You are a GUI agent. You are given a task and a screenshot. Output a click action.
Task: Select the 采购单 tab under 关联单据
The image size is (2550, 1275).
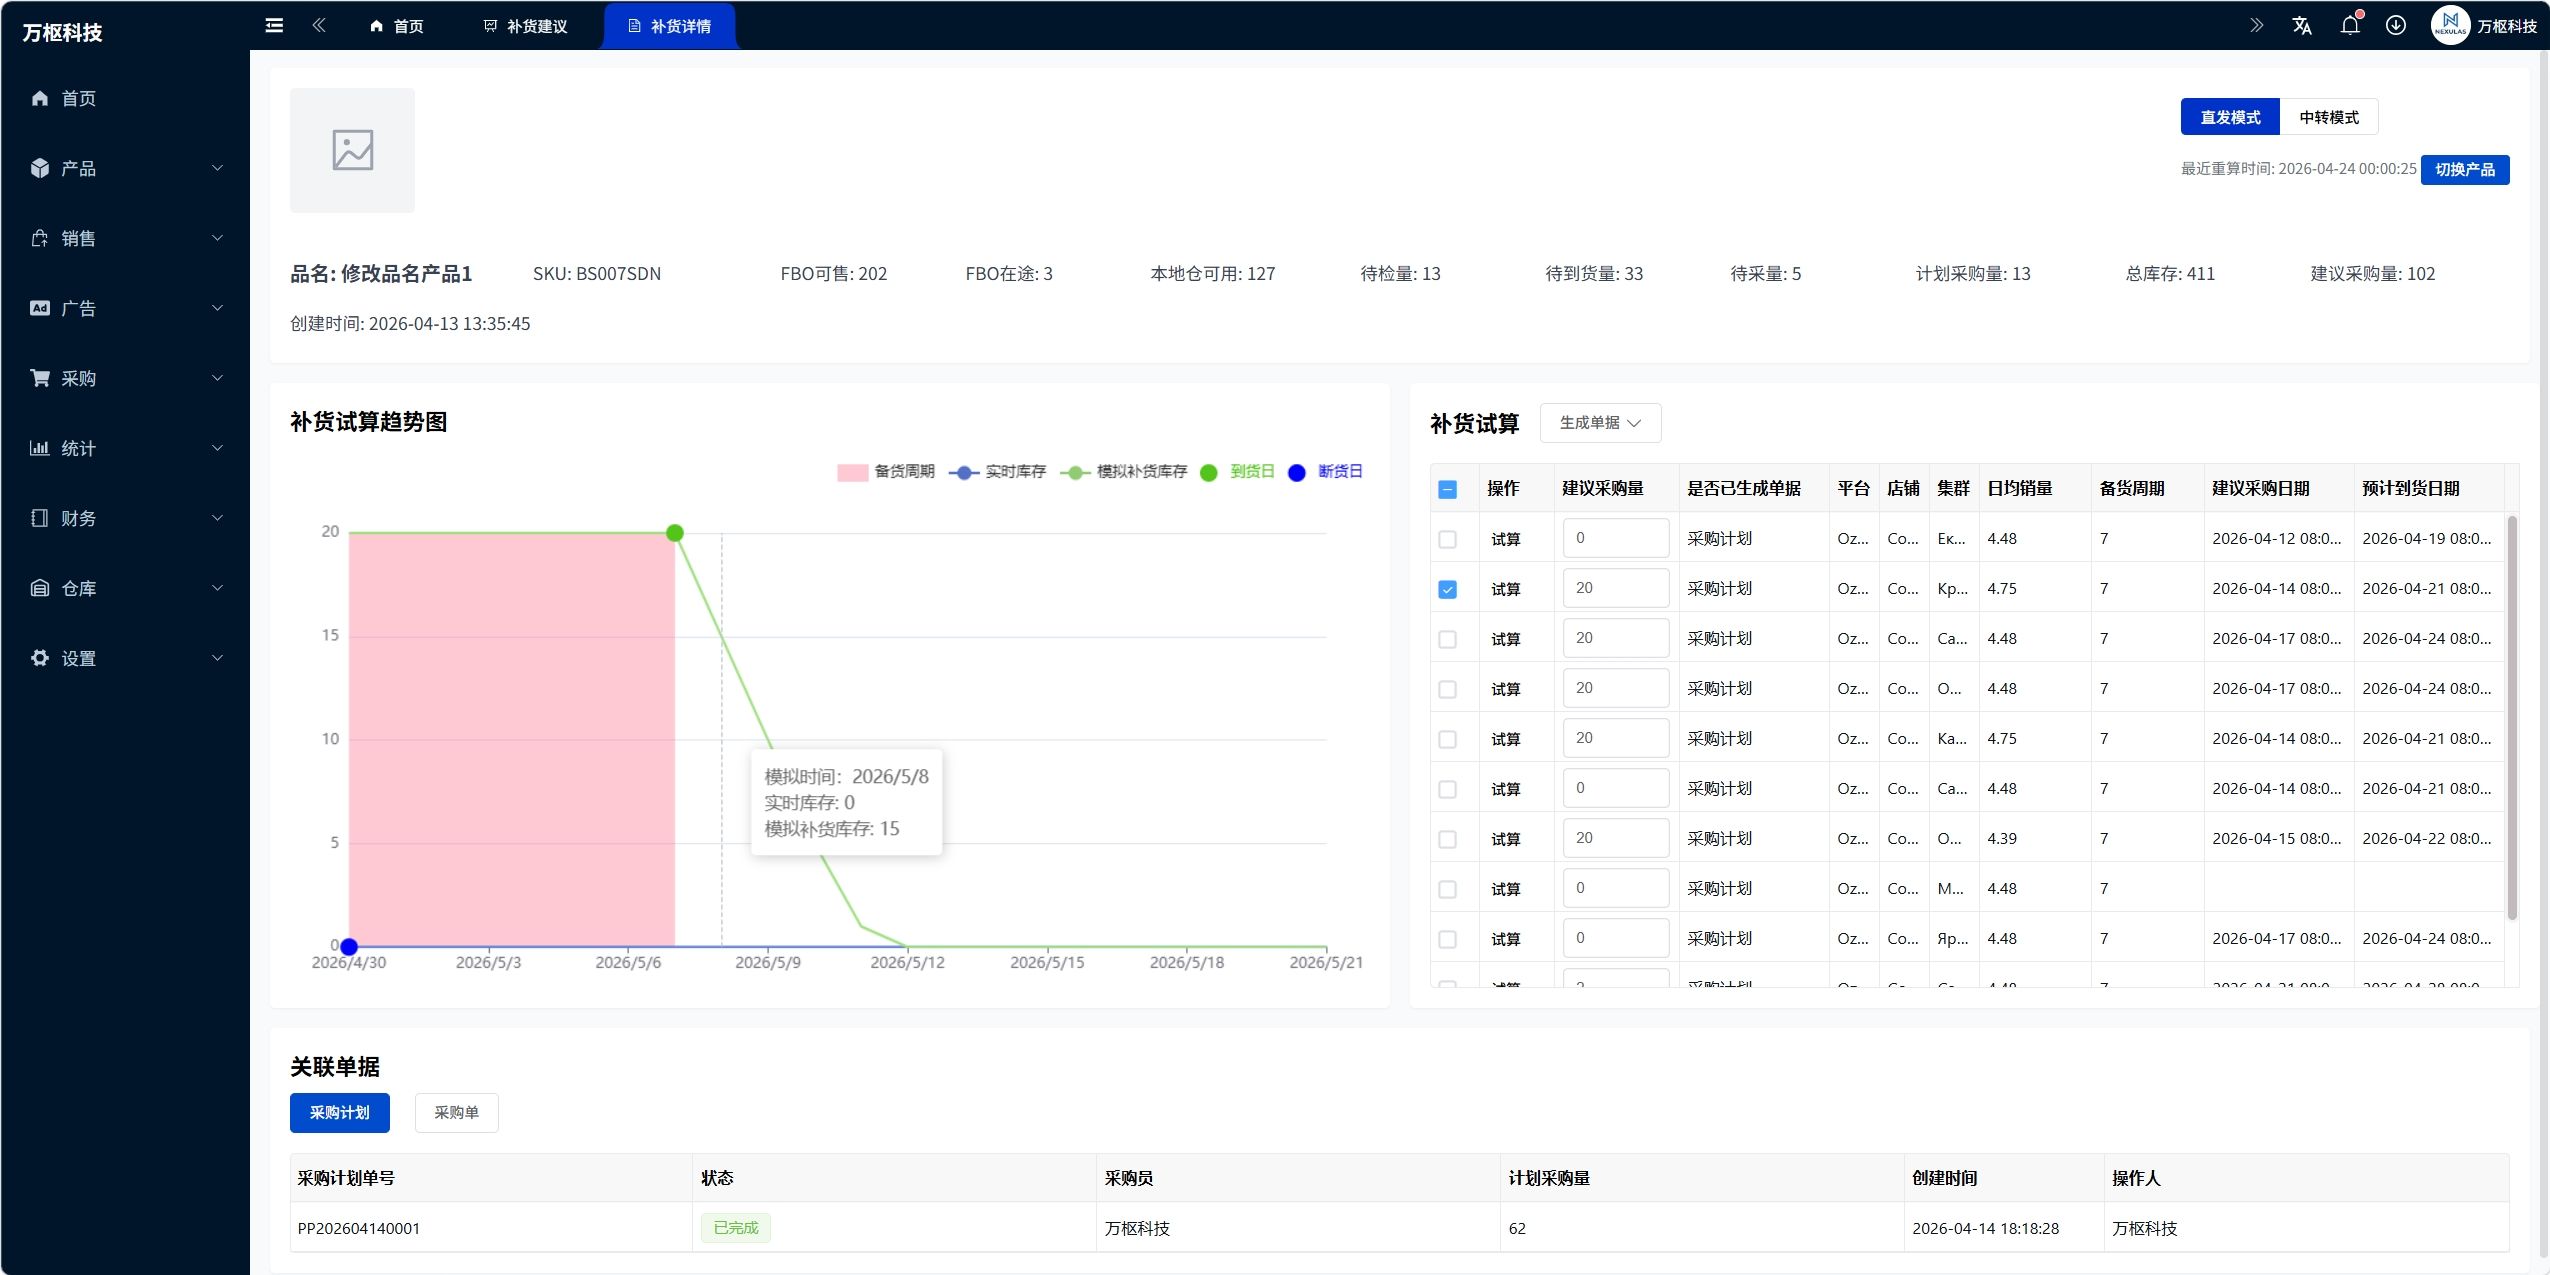pos(456,1113)
